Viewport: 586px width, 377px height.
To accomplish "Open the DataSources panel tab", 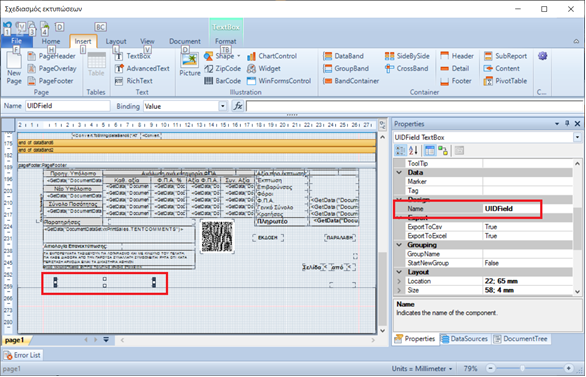I will [465, 339].
